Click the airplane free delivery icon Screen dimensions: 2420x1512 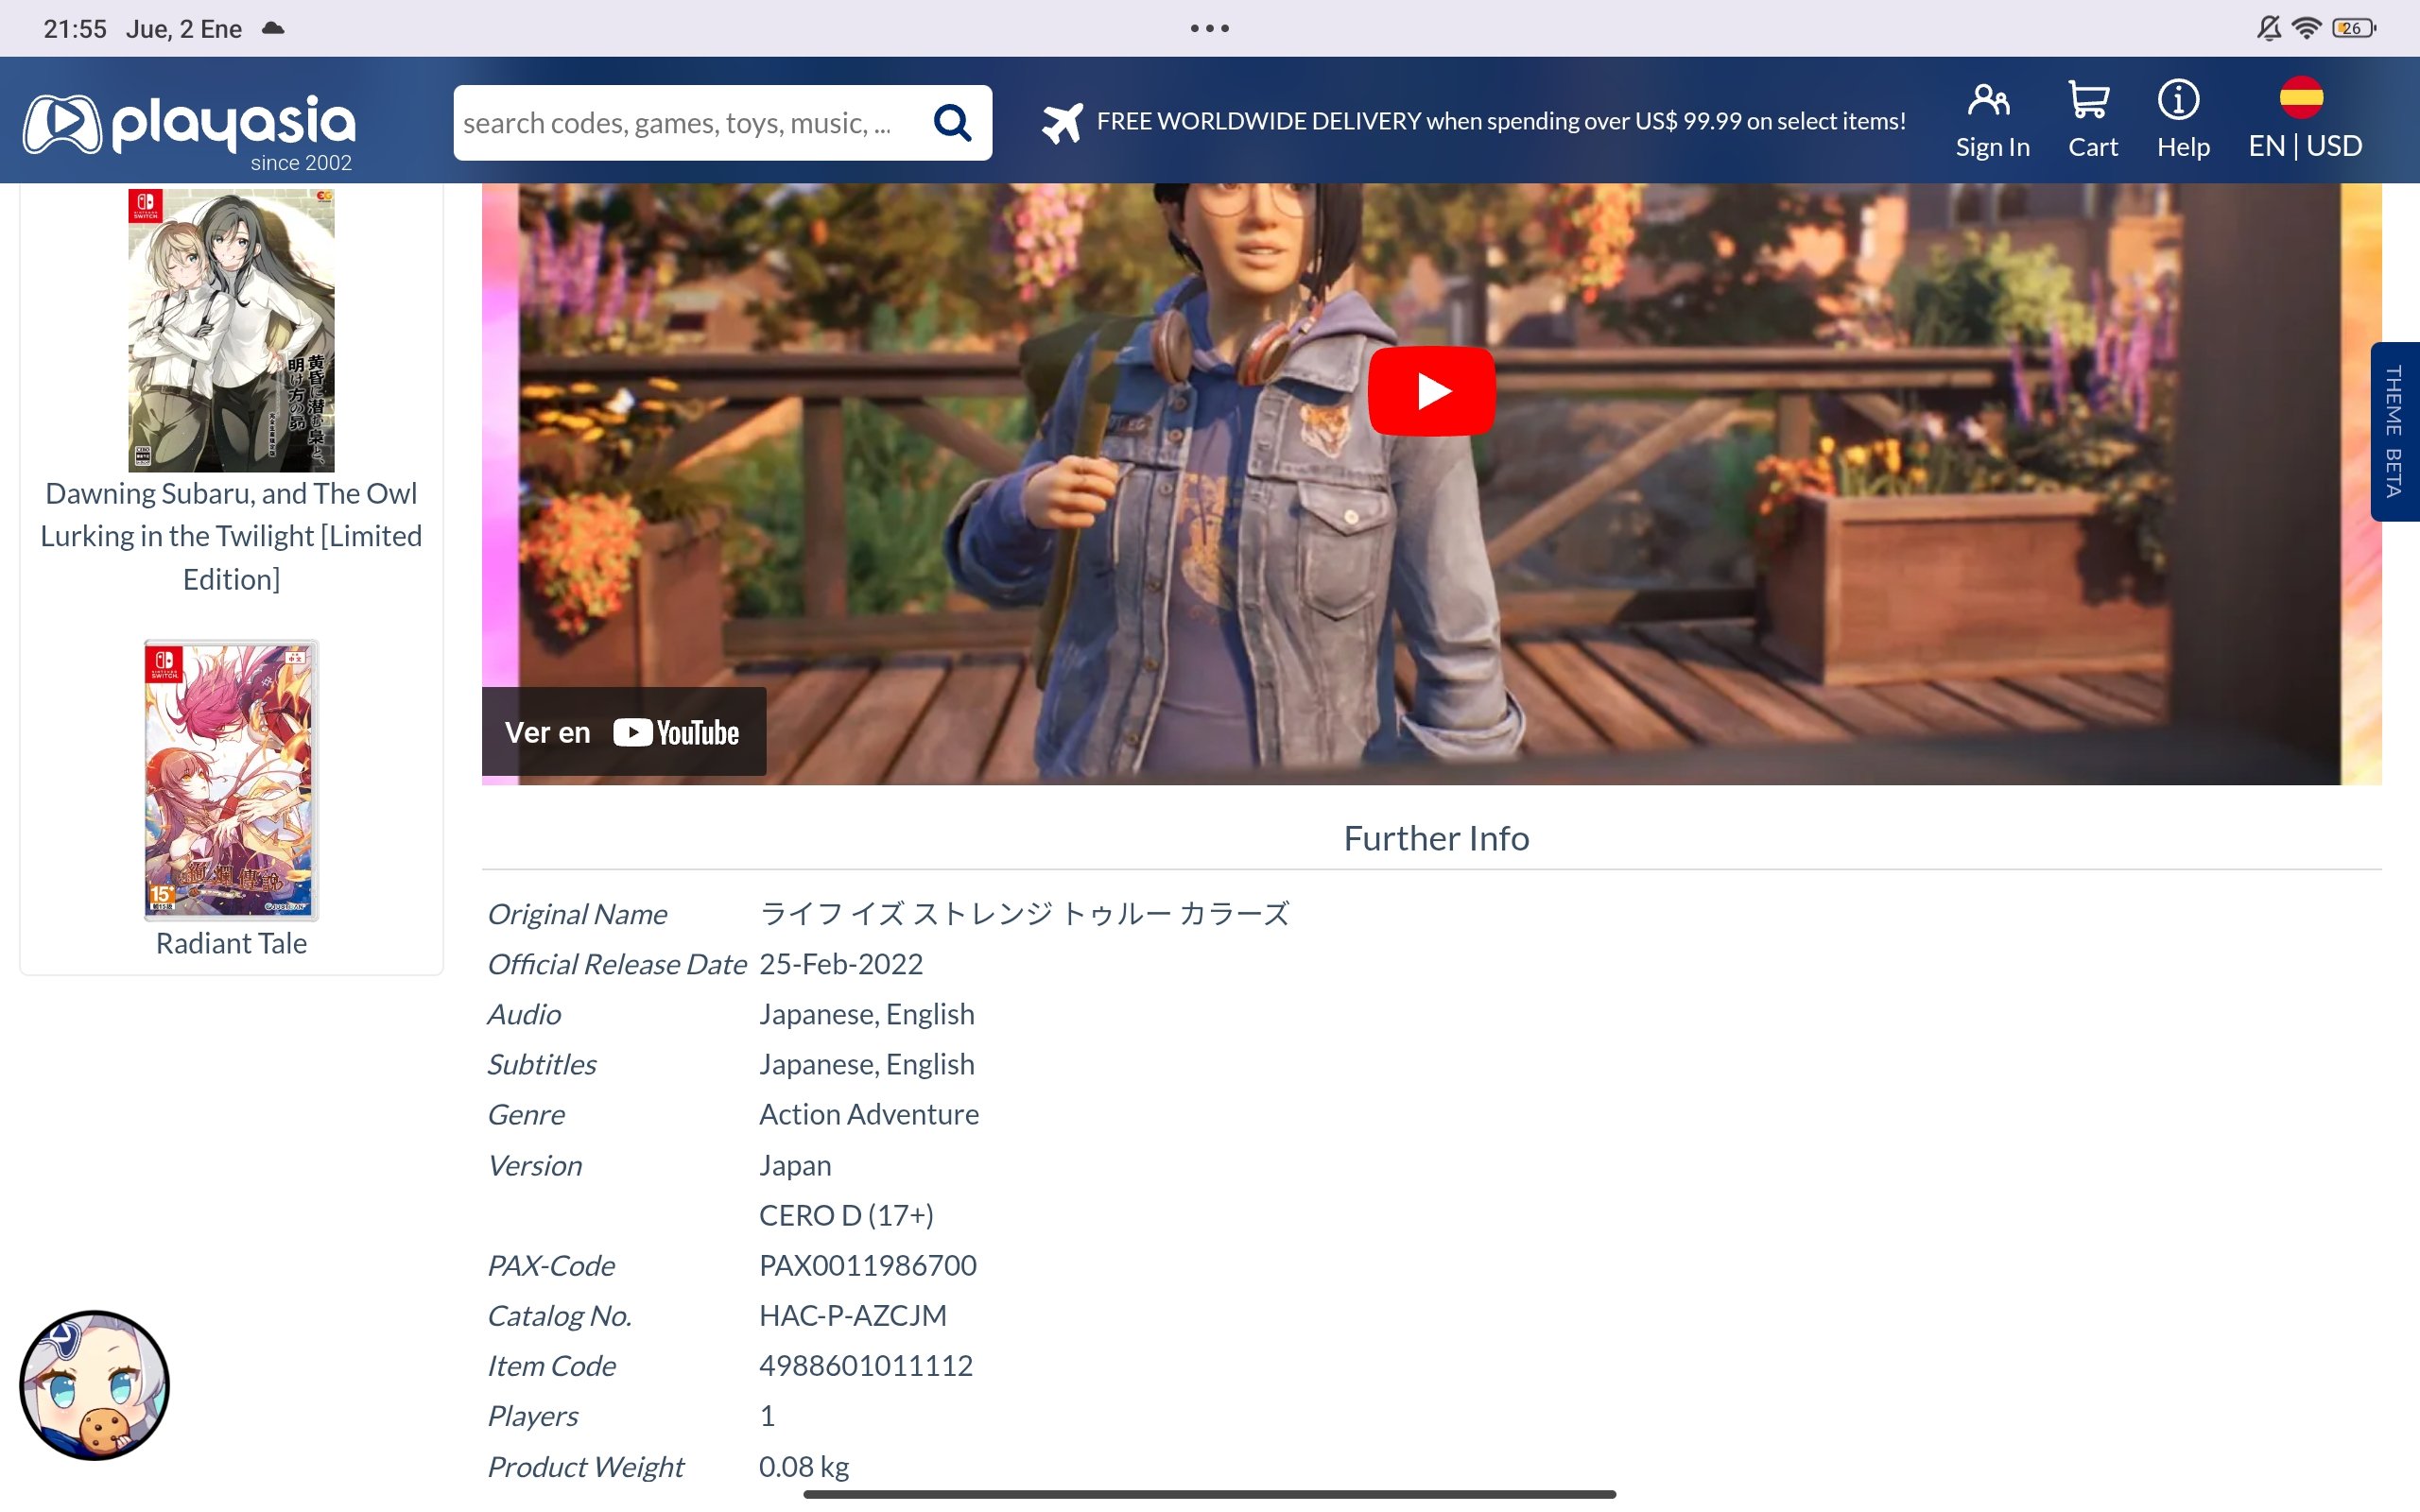click(1062, 123)
